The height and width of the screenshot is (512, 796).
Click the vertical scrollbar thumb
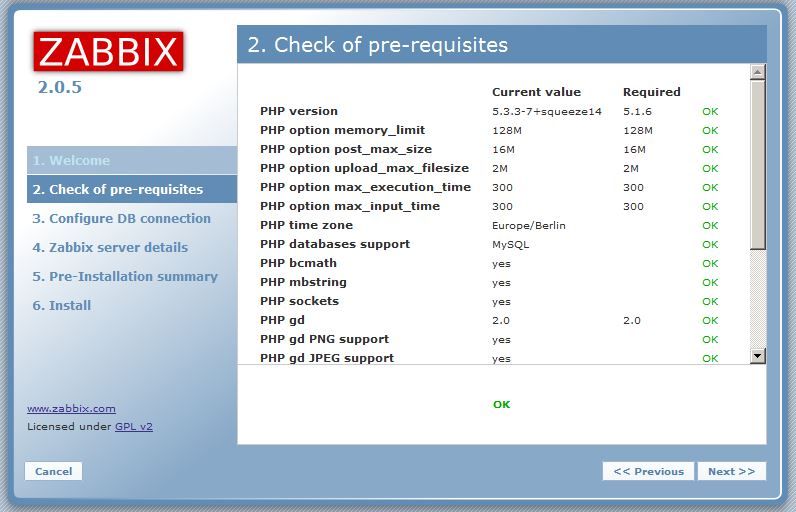coord(757,165)
